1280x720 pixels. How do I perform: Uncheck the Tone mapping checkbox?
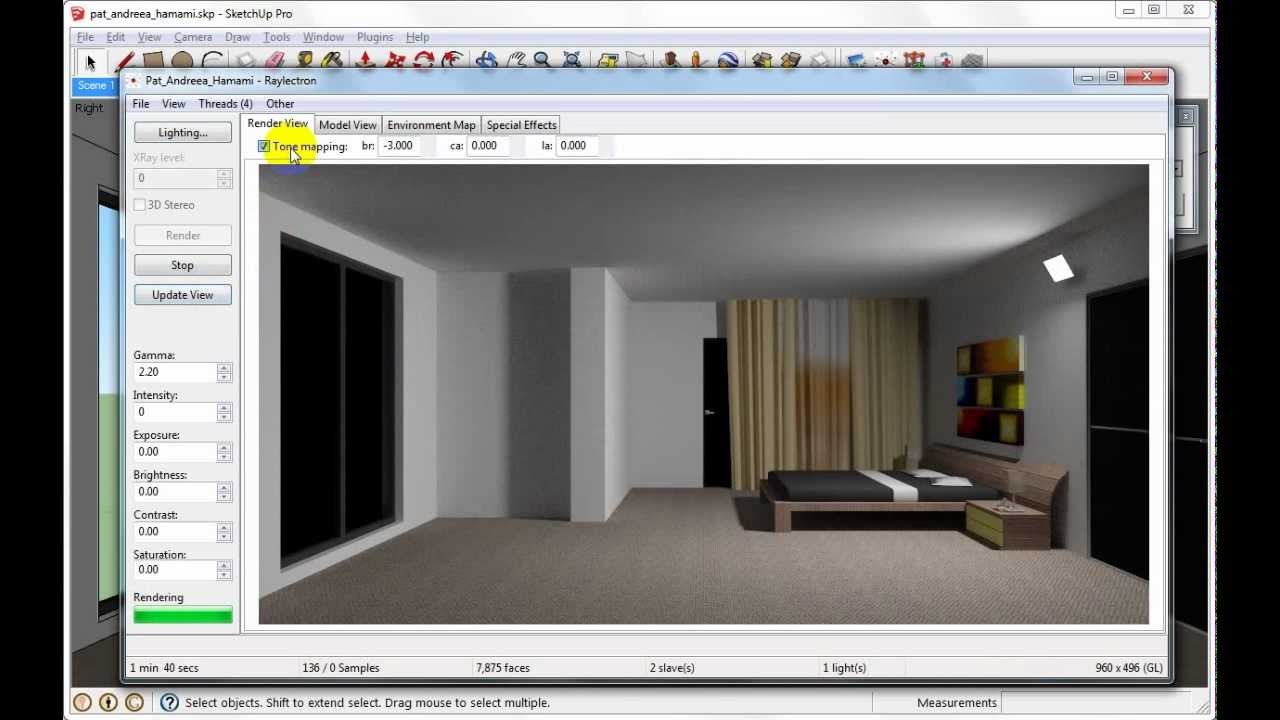tap(264, 146)
